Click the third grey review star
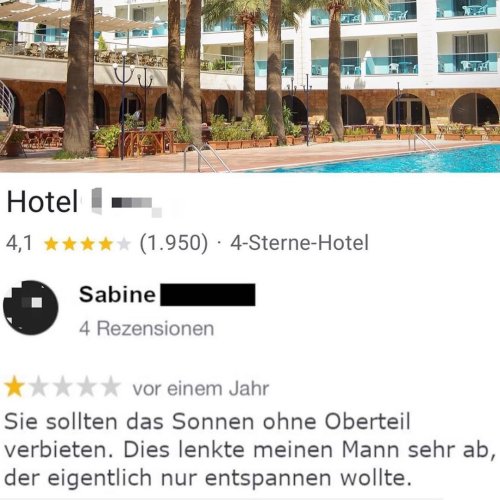The image size is (500, 500). pos(63,387)
